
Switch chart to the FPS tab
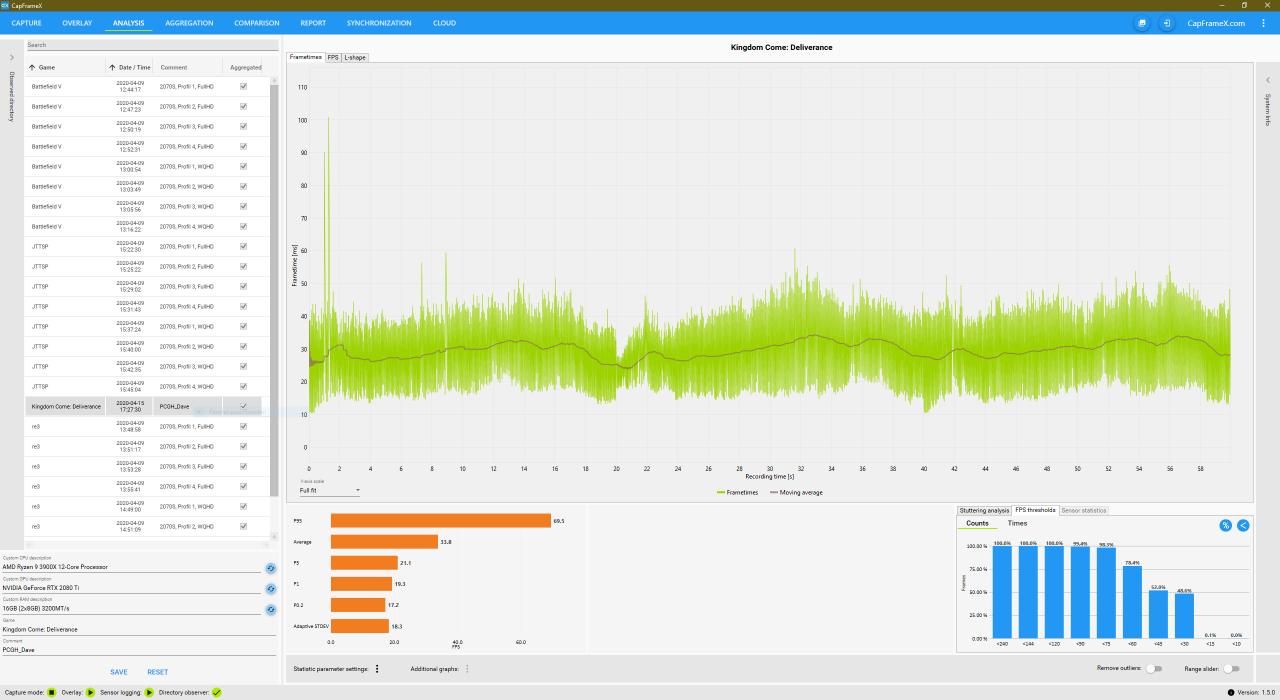pos(333,57)
